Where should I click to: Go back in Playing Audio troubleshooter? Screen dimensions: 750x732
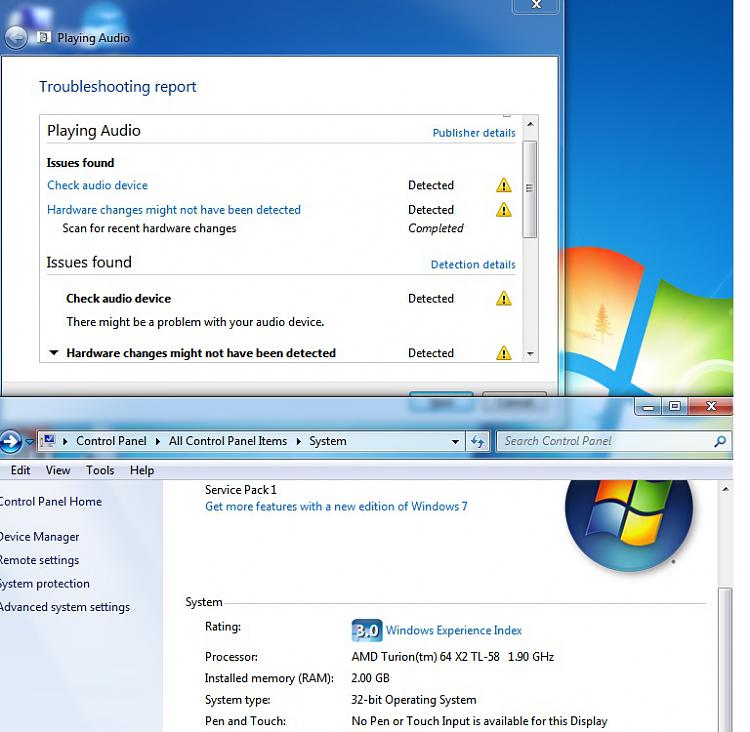16,37
